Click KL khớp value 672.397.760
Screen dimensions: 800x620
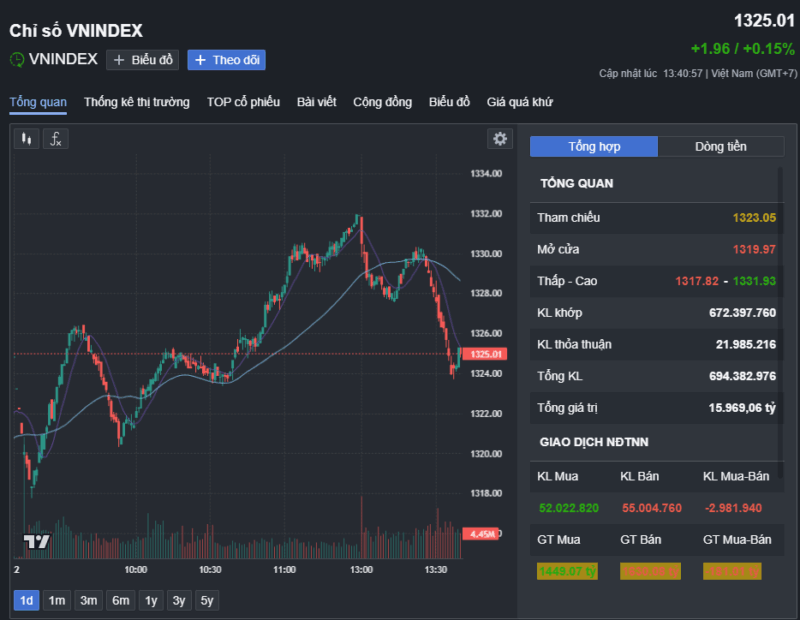click(x=742, y=313)
